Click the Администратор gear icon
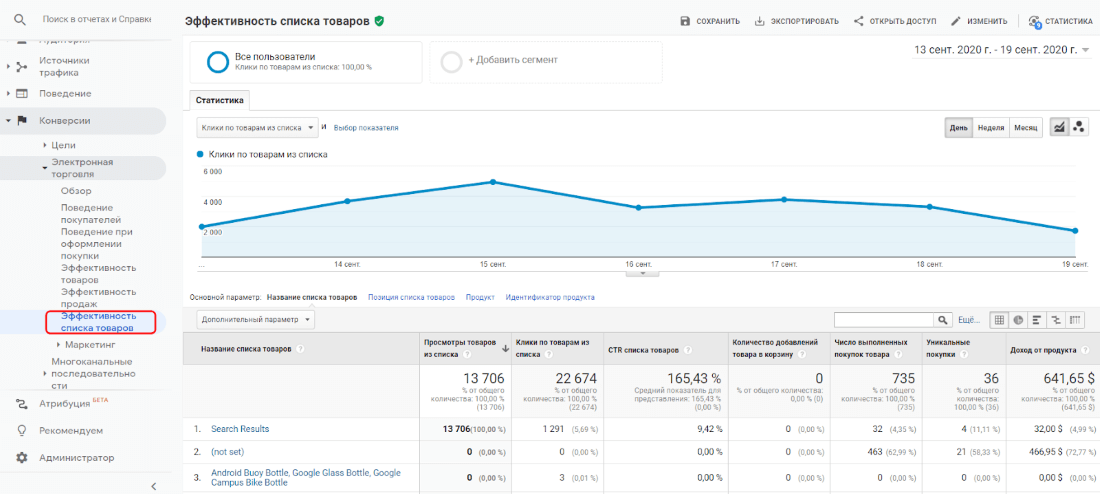 pos(22,458)
